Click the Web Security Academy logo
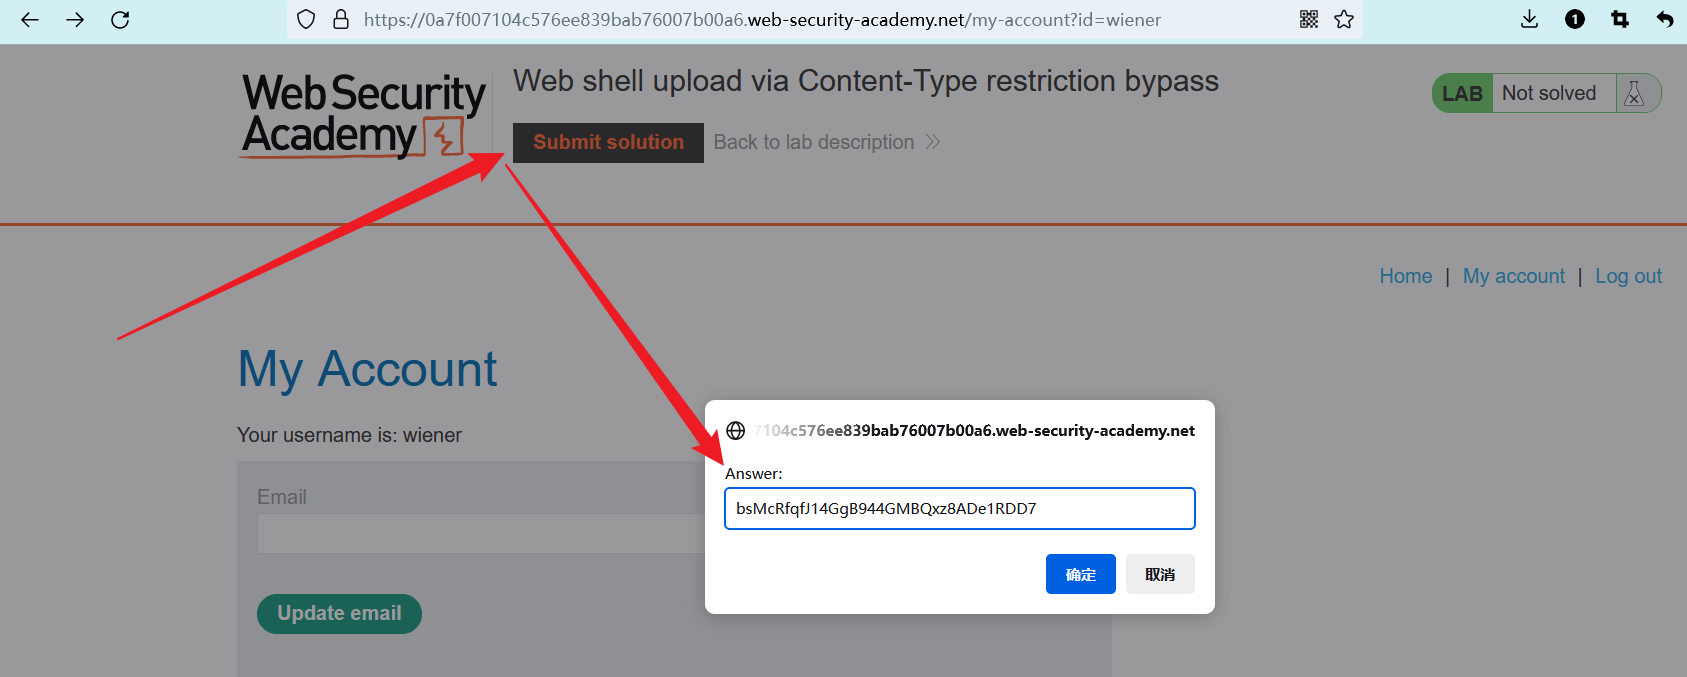Viewport: 1687px width, 677px height. pos(363,115)
